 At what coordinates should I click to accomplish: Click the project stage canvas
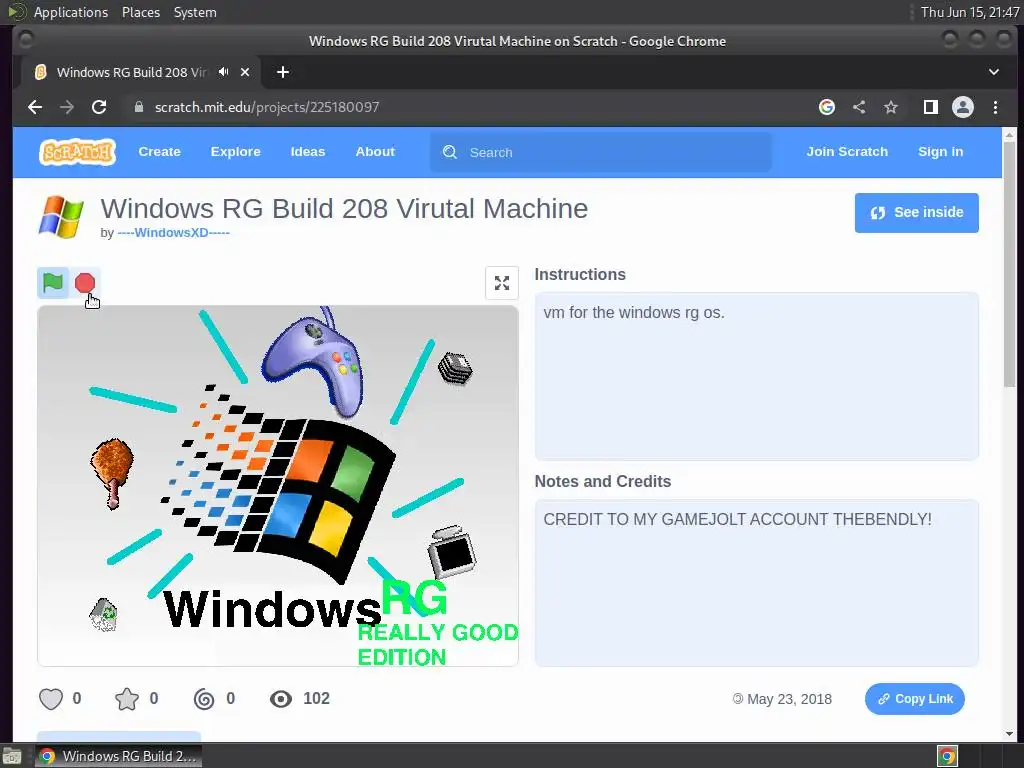(x=278, y=486)
